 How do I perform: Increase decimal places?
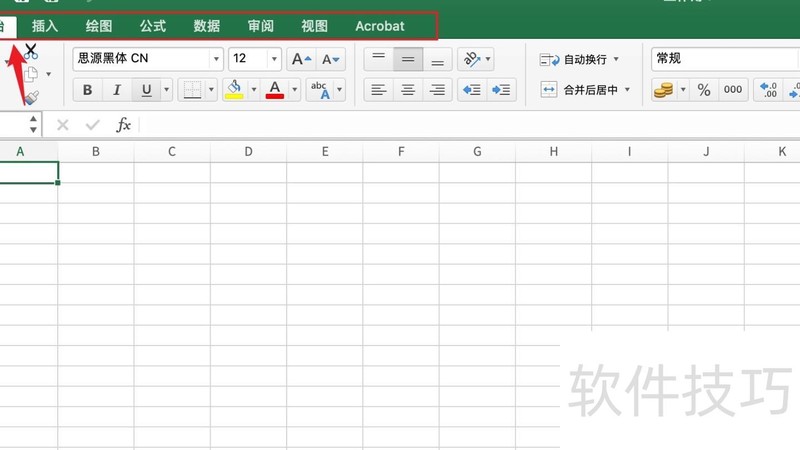pyautogui.click(x=768, y=90)
